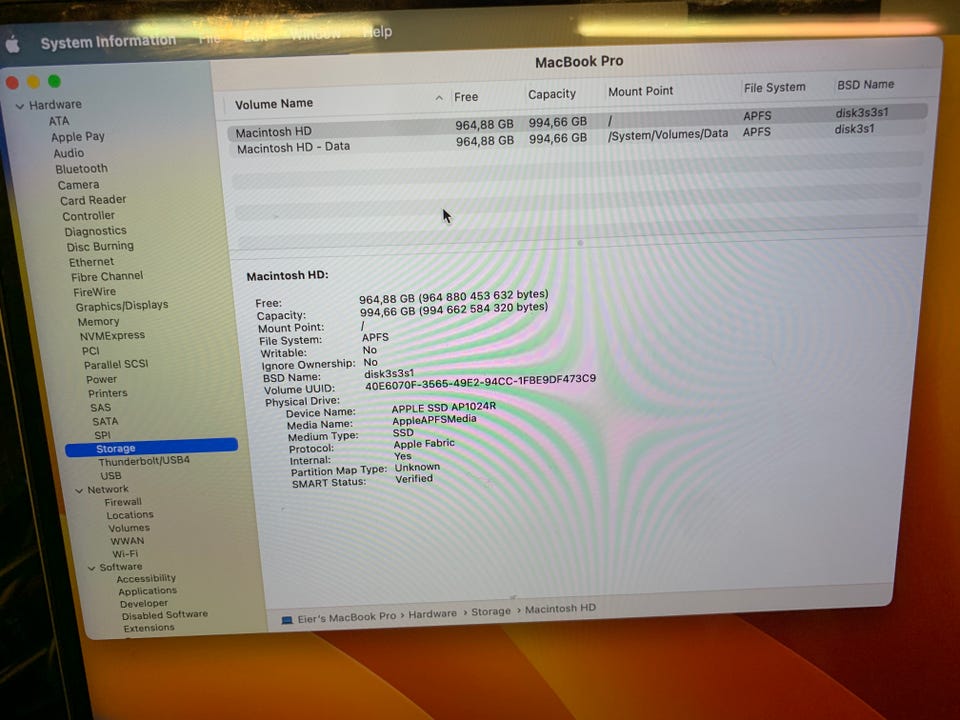Collapse the Network section
Image resolution: width=960 pixels, height=720 pixels.
[x=79, y=490]
